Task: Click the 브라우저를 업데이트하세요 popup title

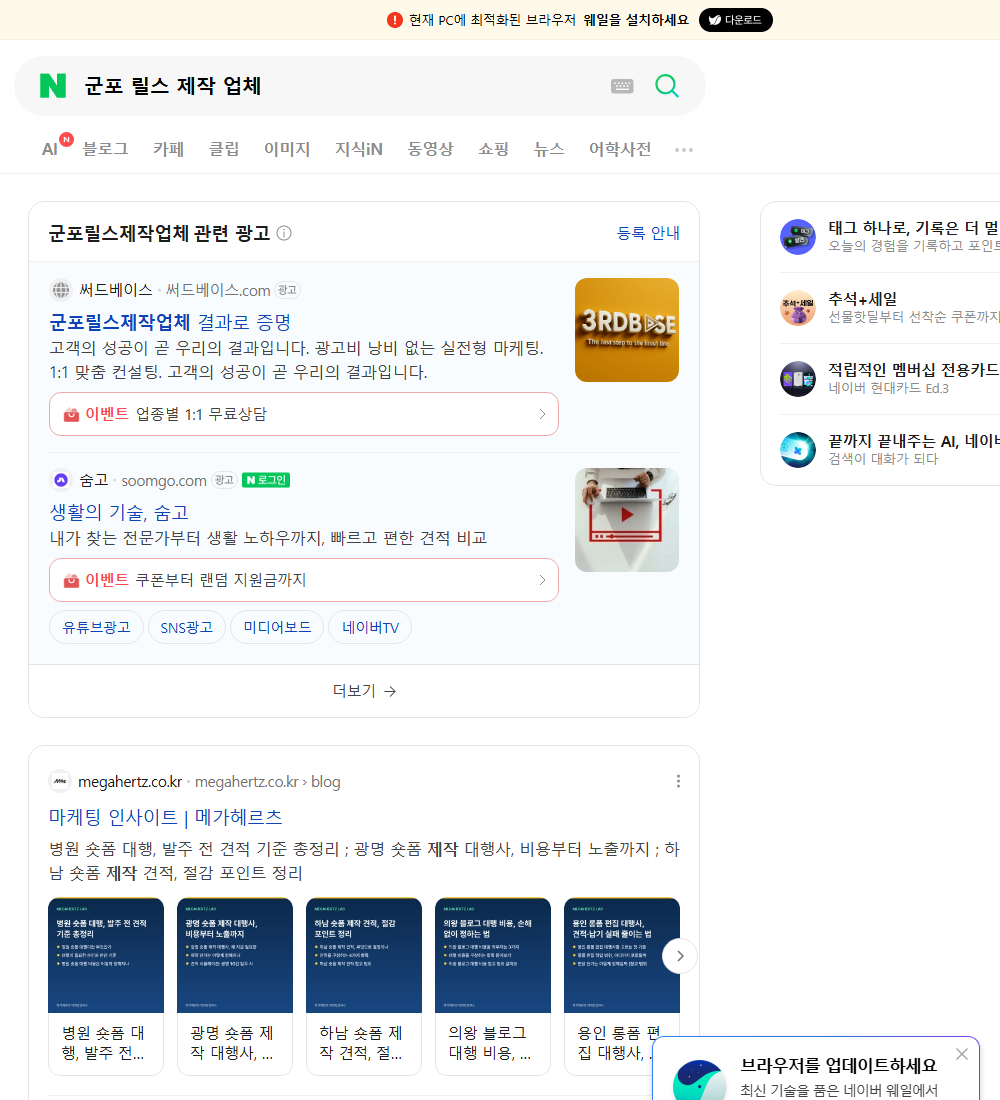Action: pos(839,1066)
